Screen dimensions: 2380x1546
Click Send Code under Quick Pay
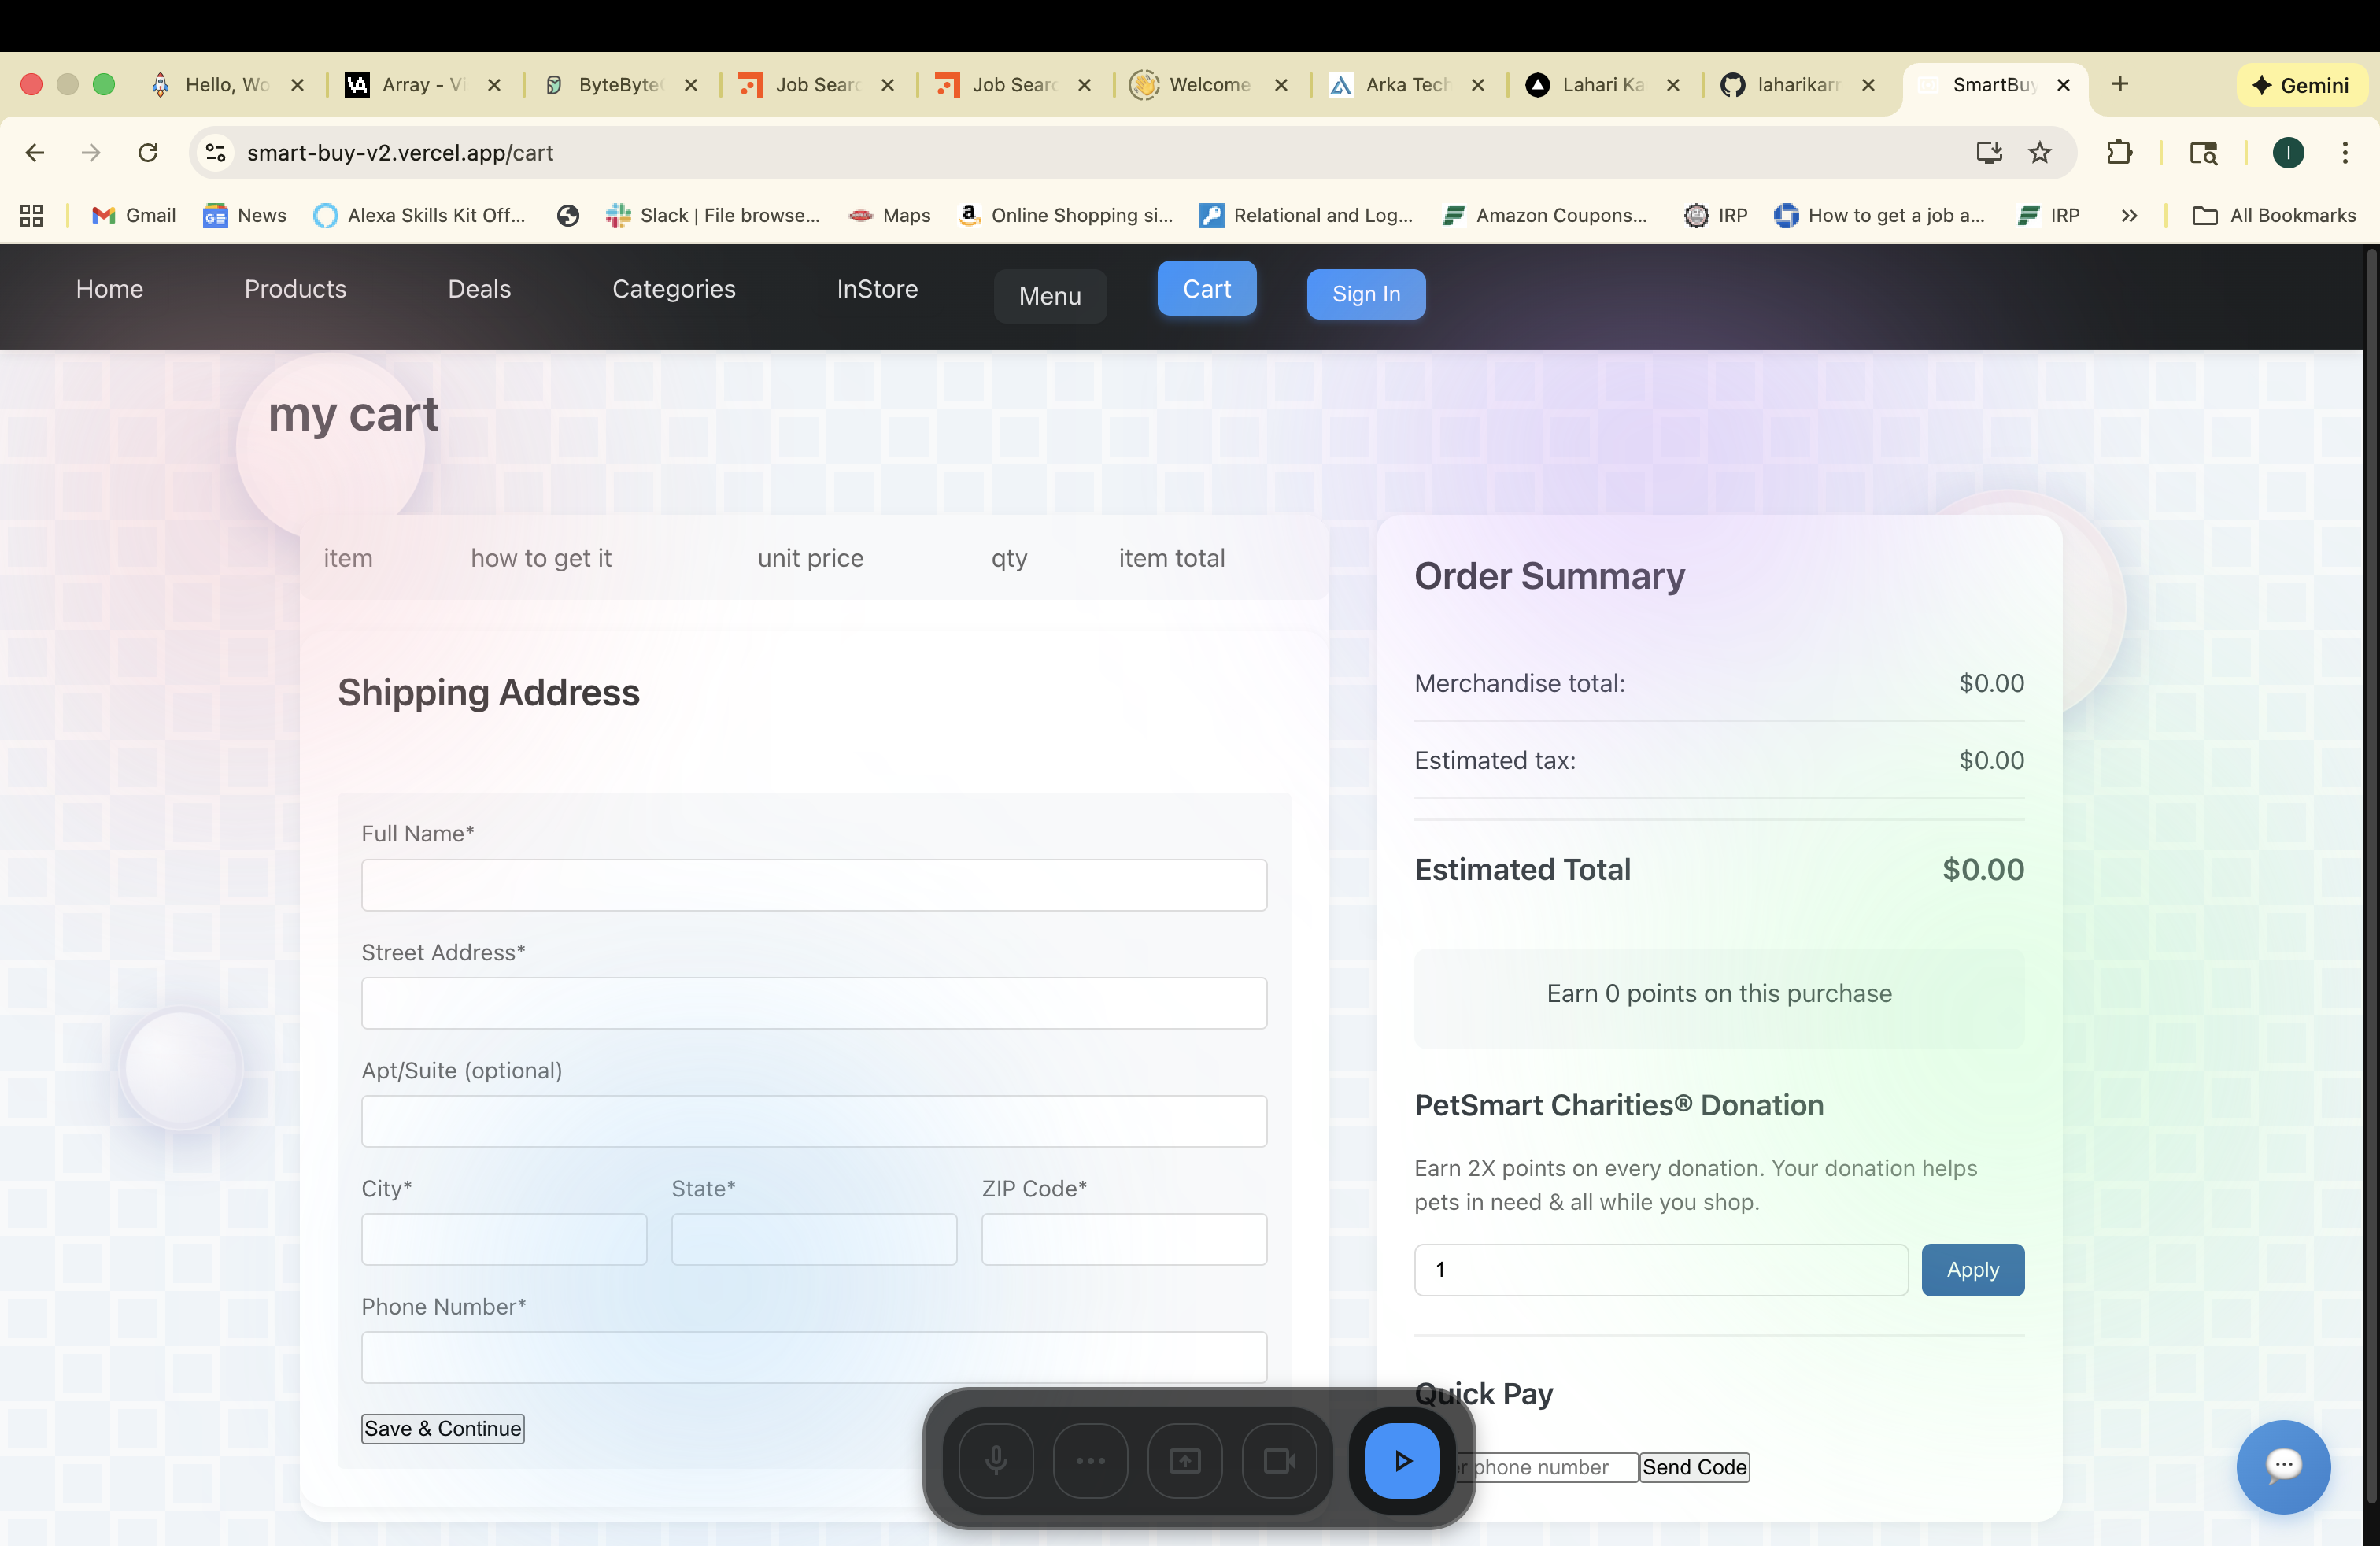[1694, 1467]
